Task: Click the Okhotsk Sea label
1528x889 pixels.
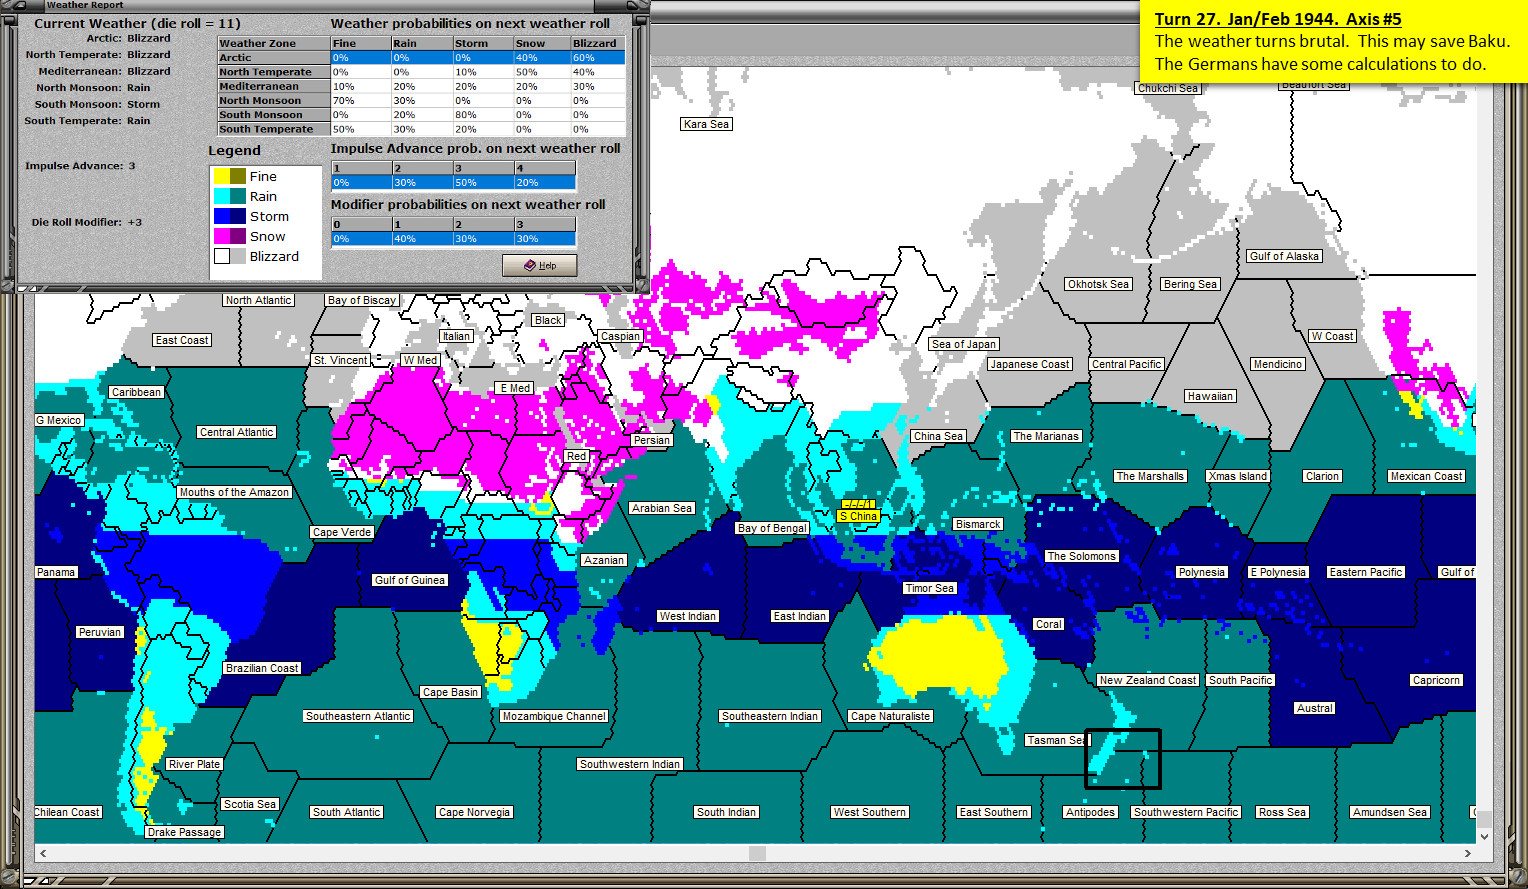Action: pos(1098,284)
